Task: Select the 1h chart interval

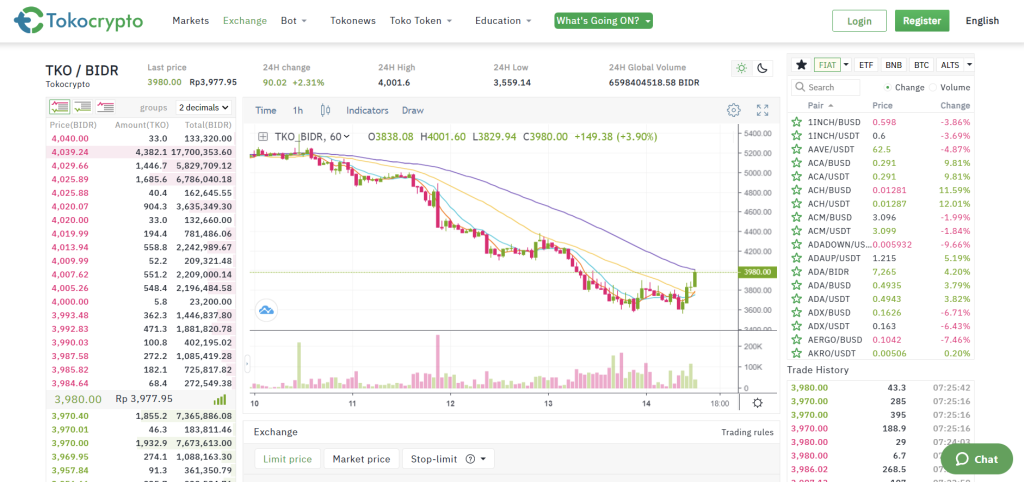Action: pyautogui.click(x=298, y=110)
